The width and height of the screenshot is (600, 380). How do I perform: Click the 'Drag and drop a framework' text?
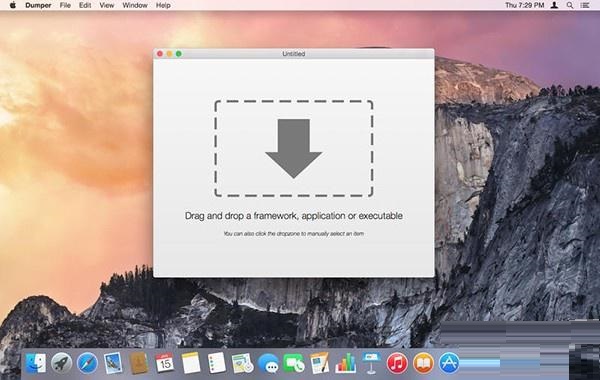(293, 216)
